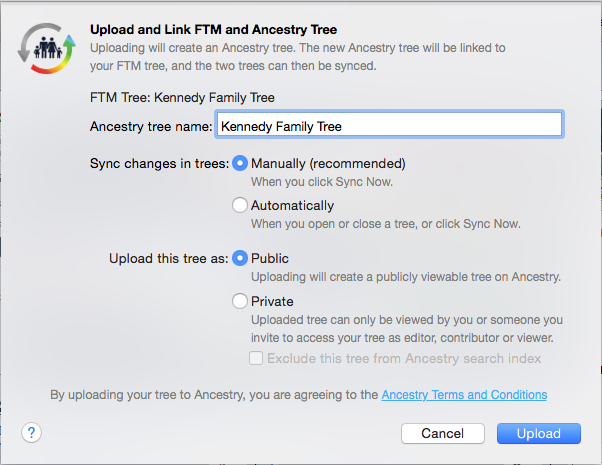
Task: Click the Cancel button
Action: [443, 434]
